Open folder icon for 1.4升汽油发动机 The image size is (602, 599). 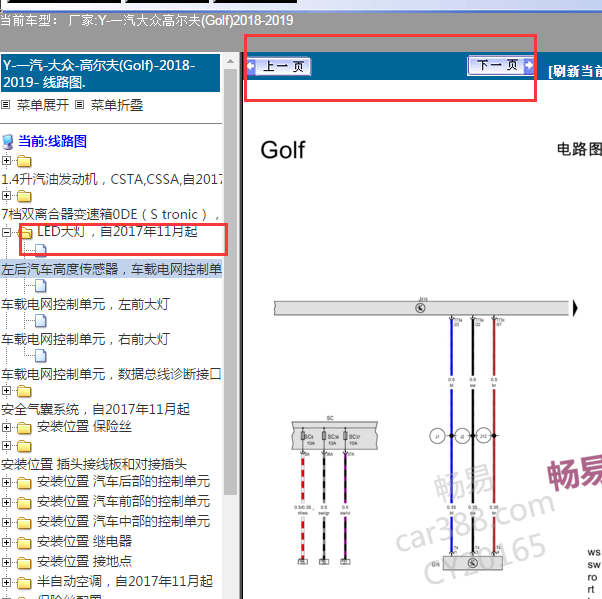(24, 161)
